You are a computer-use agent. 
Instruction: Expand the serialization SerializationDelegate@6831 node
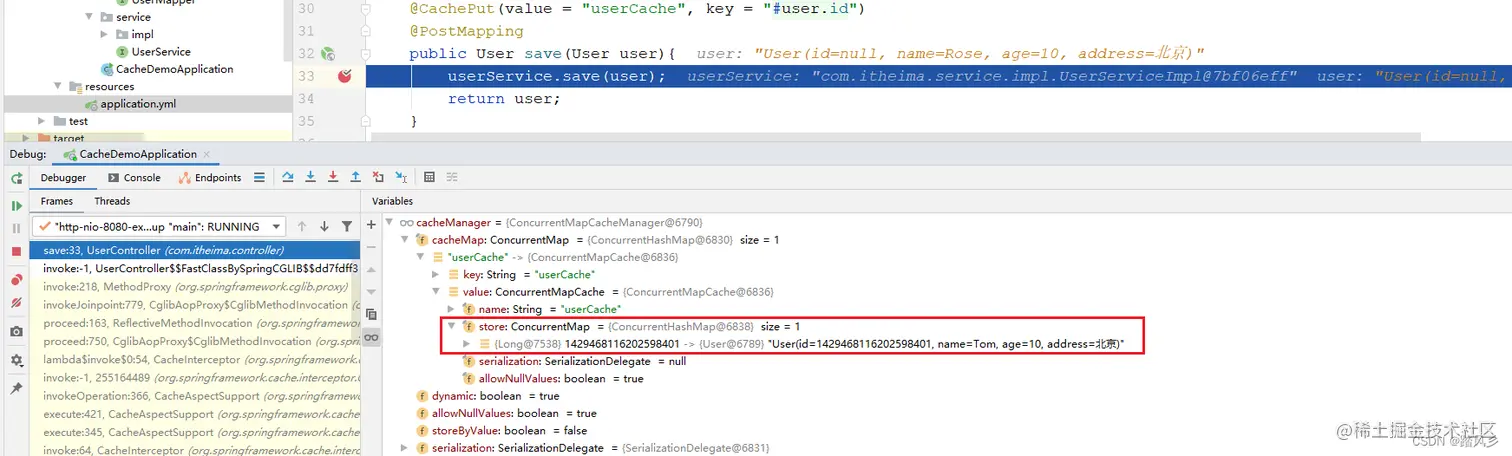tap(406, 448)
